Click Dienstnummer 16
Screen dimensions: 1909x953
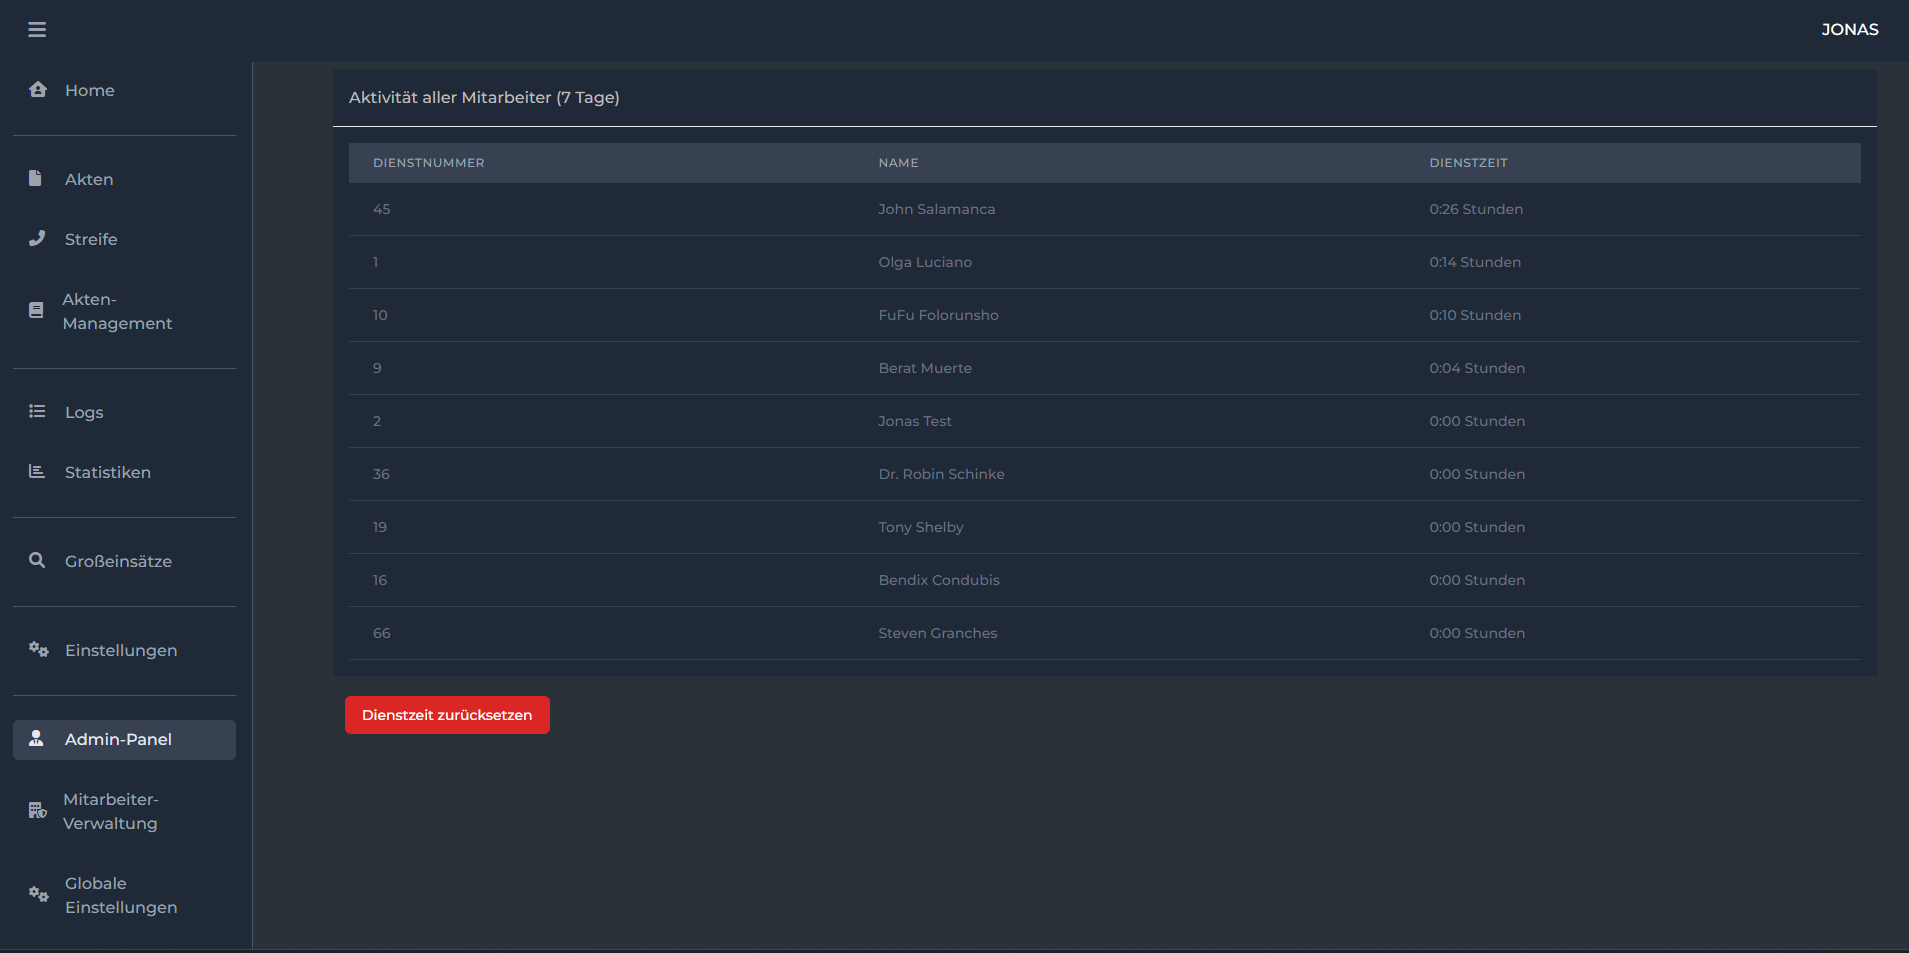point(380,580)
